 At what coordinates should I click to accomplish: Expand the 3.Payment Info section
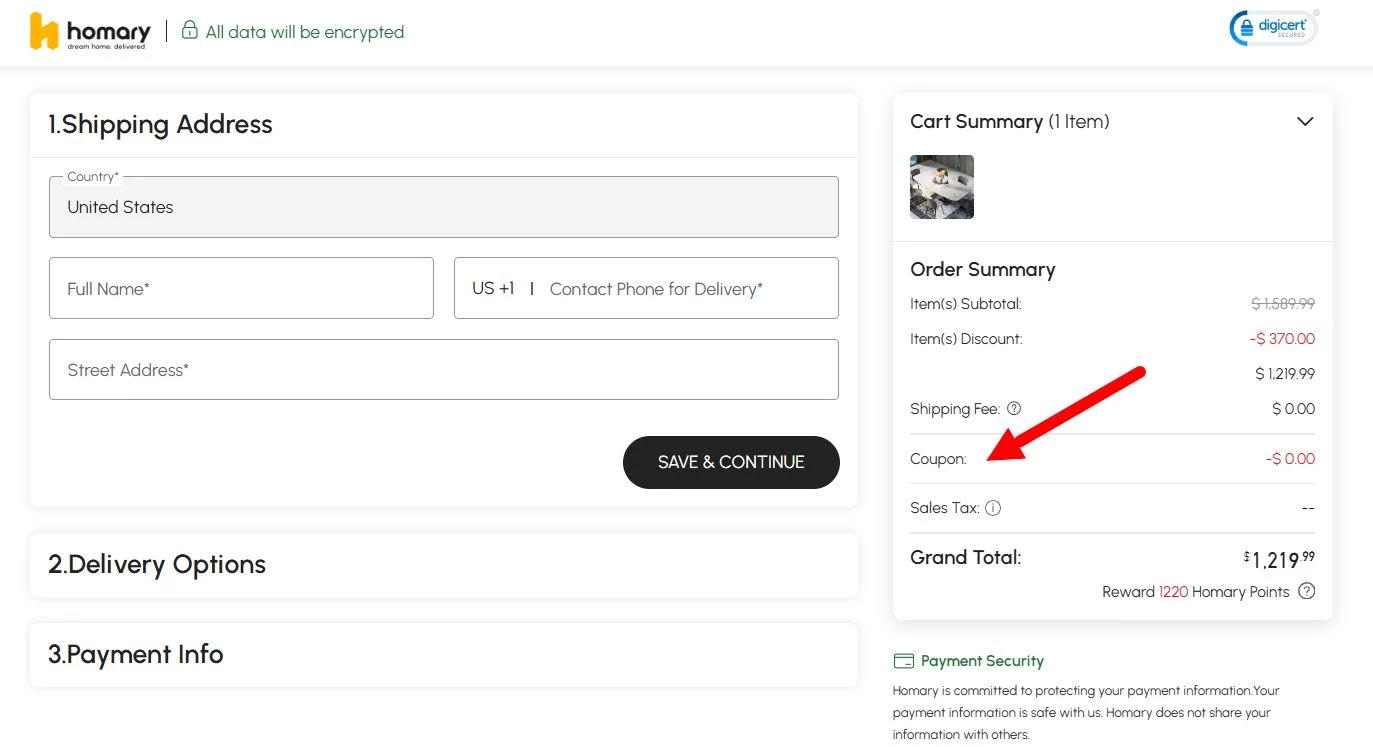click(444, 655)
